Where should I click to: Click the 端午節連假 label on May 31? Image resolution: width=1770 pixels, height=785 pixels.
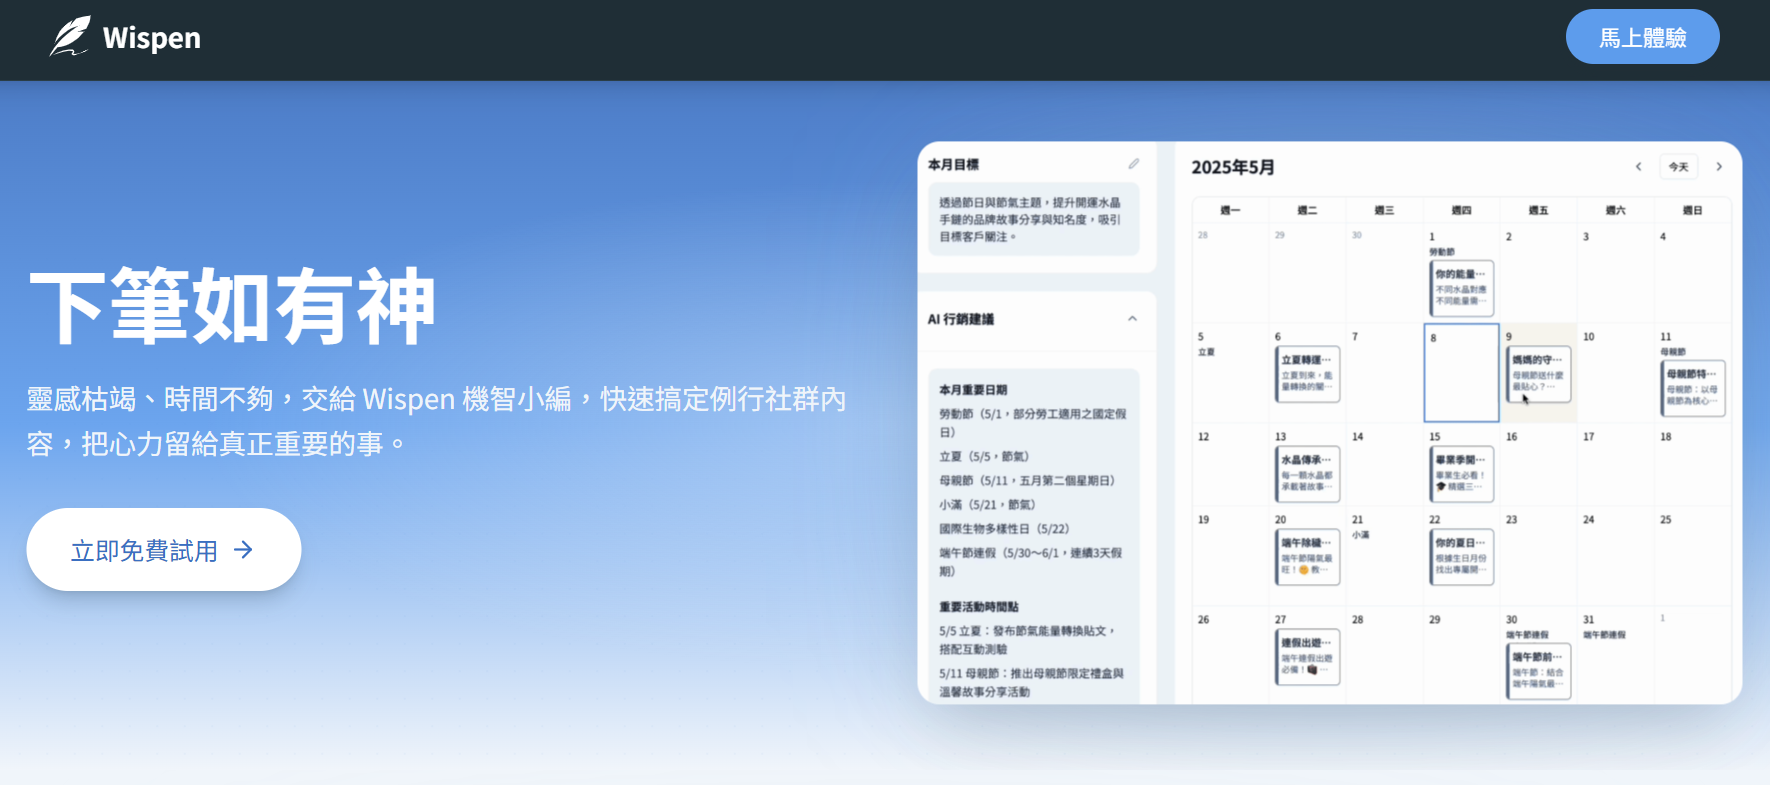tap(1604, 635)
